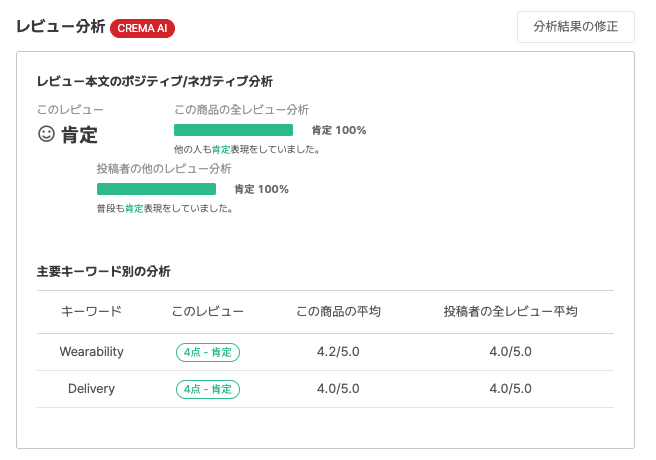Screen dimensions: 656x460
Task: Click the large 肯定 result label
Action: (x=79, y=135)
